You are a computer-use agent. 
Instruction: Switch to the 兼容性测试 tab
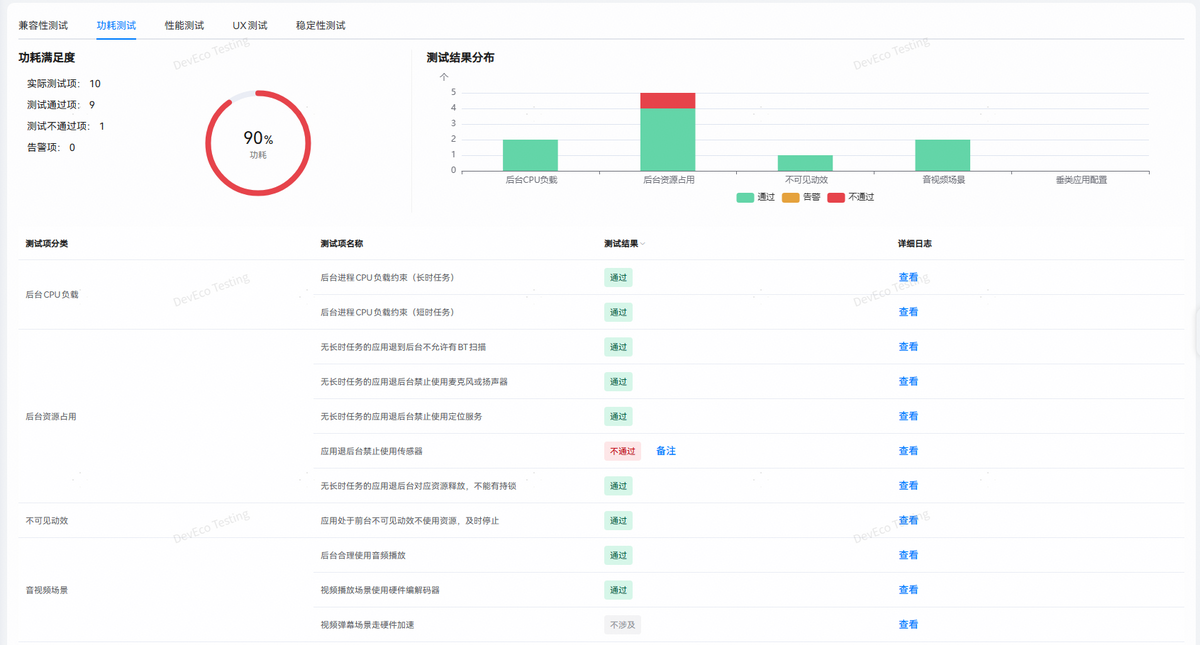[x=43, y=25]
